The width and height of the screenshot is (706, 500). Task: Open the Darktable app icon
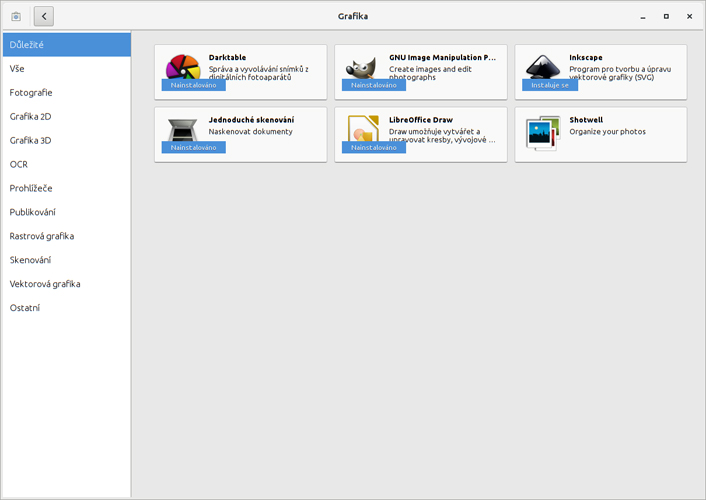(183, 67)
